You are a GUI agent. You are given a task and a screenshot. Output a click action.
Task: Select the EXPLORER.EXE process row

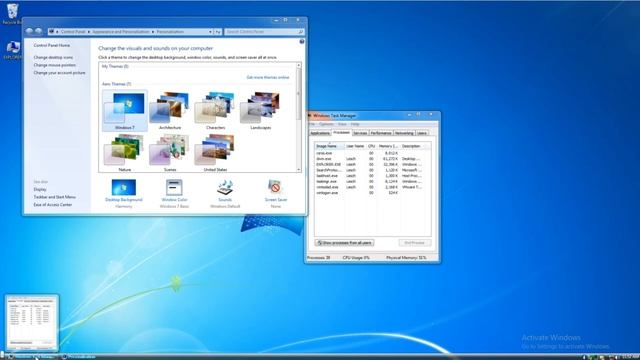tap(372, 164)
